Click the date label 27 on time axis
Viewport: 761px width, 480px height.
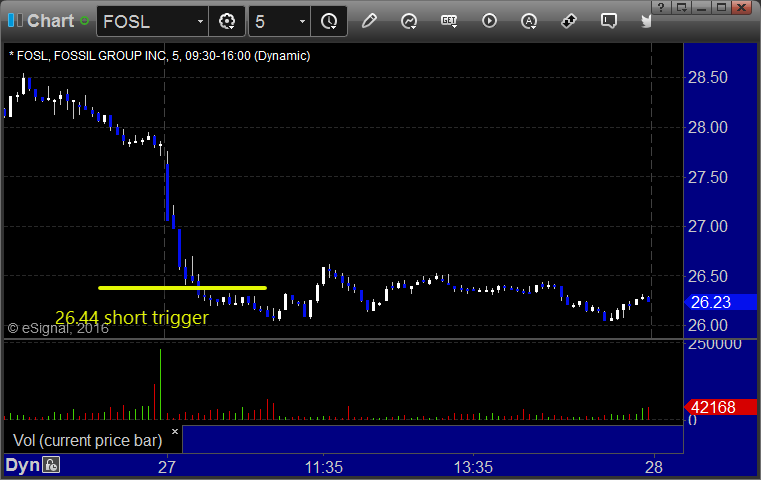[x=166, y=467]
